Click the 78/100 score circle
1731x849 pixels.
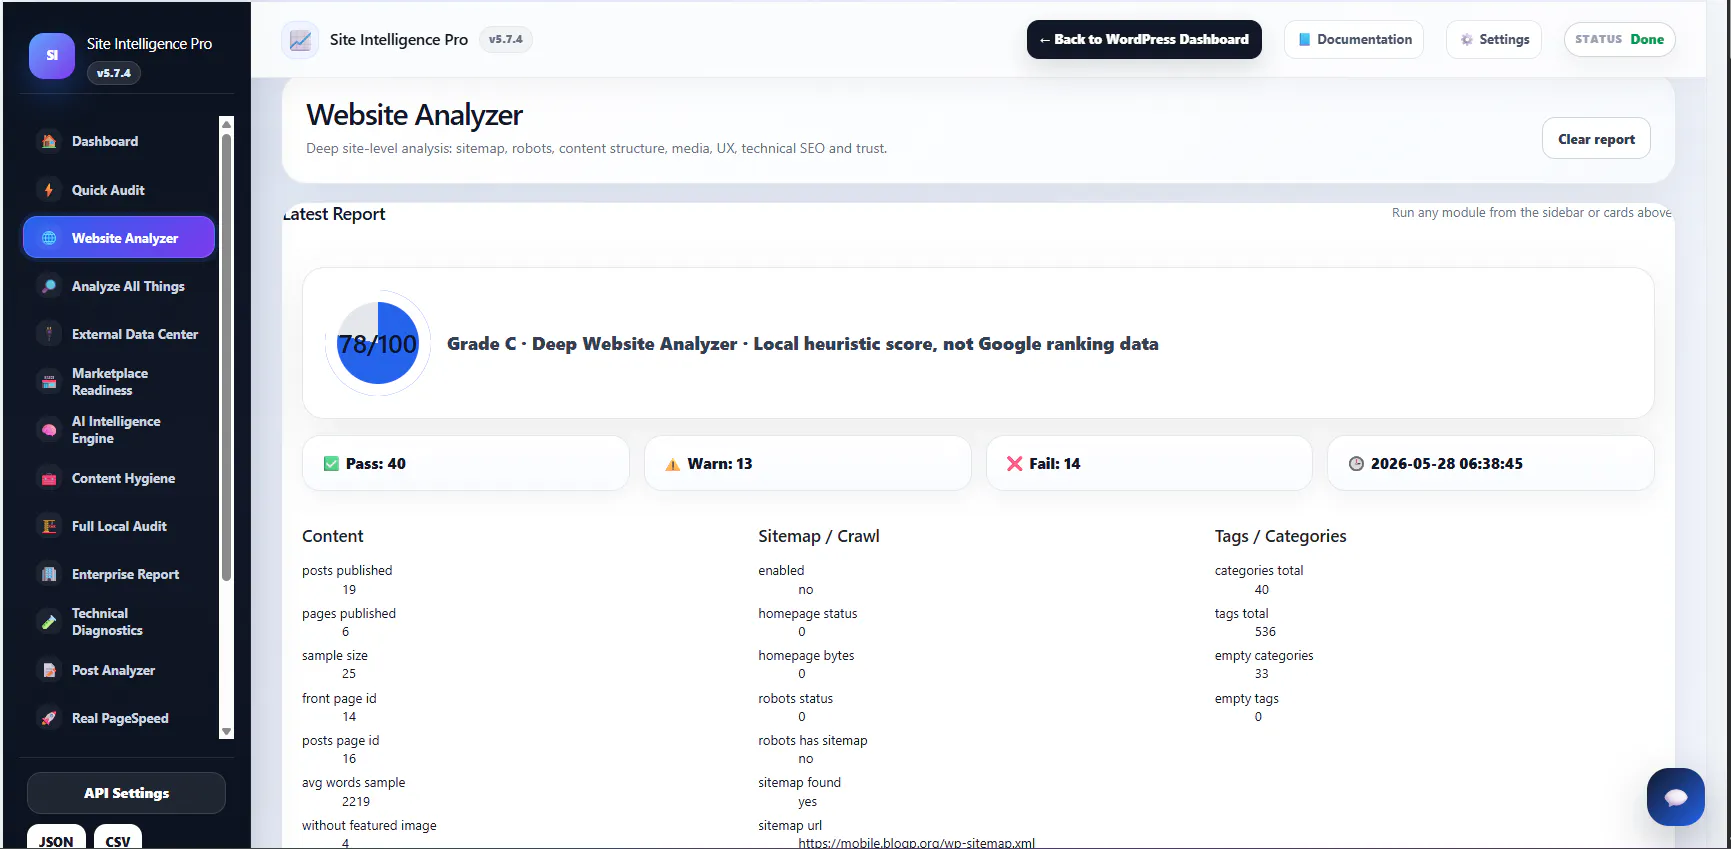[378, 343]
